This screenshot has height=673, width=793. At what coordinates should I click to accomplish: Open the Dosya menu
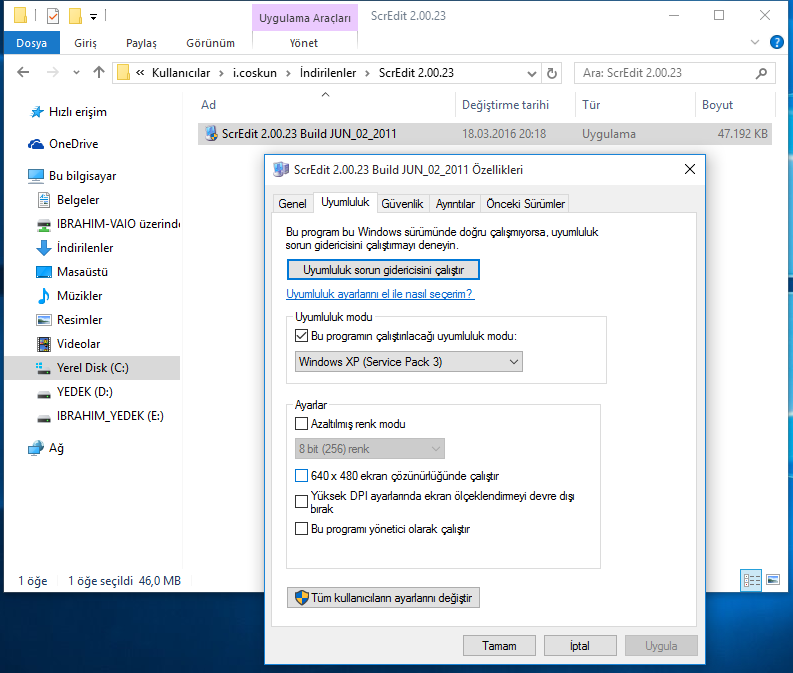pyautogui.click(x=32, y=43)
